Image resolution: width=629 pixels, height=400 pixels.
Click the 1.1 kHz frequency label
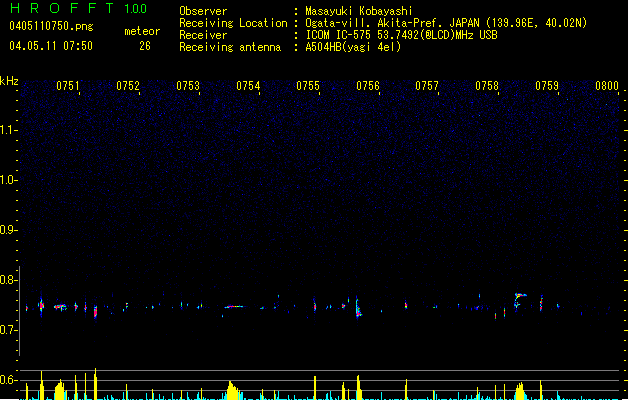tap(8, 130)
